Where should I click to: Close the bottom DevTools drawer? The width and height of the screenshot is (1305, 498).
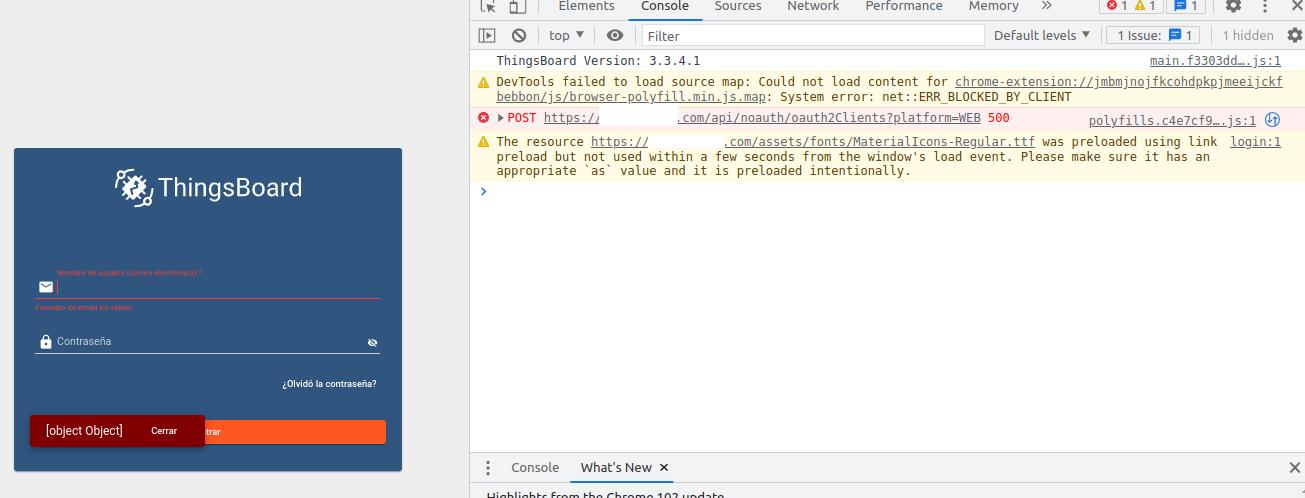tap(1295, 467)
